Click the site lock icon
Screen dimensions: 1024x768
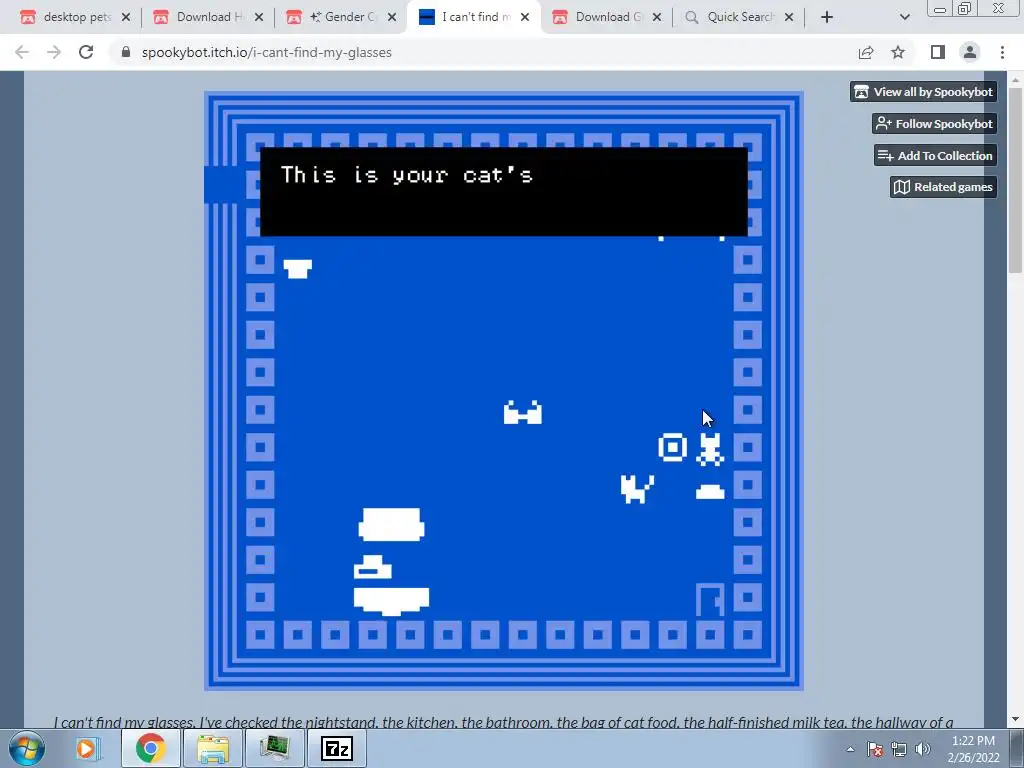tap(126, 52)
